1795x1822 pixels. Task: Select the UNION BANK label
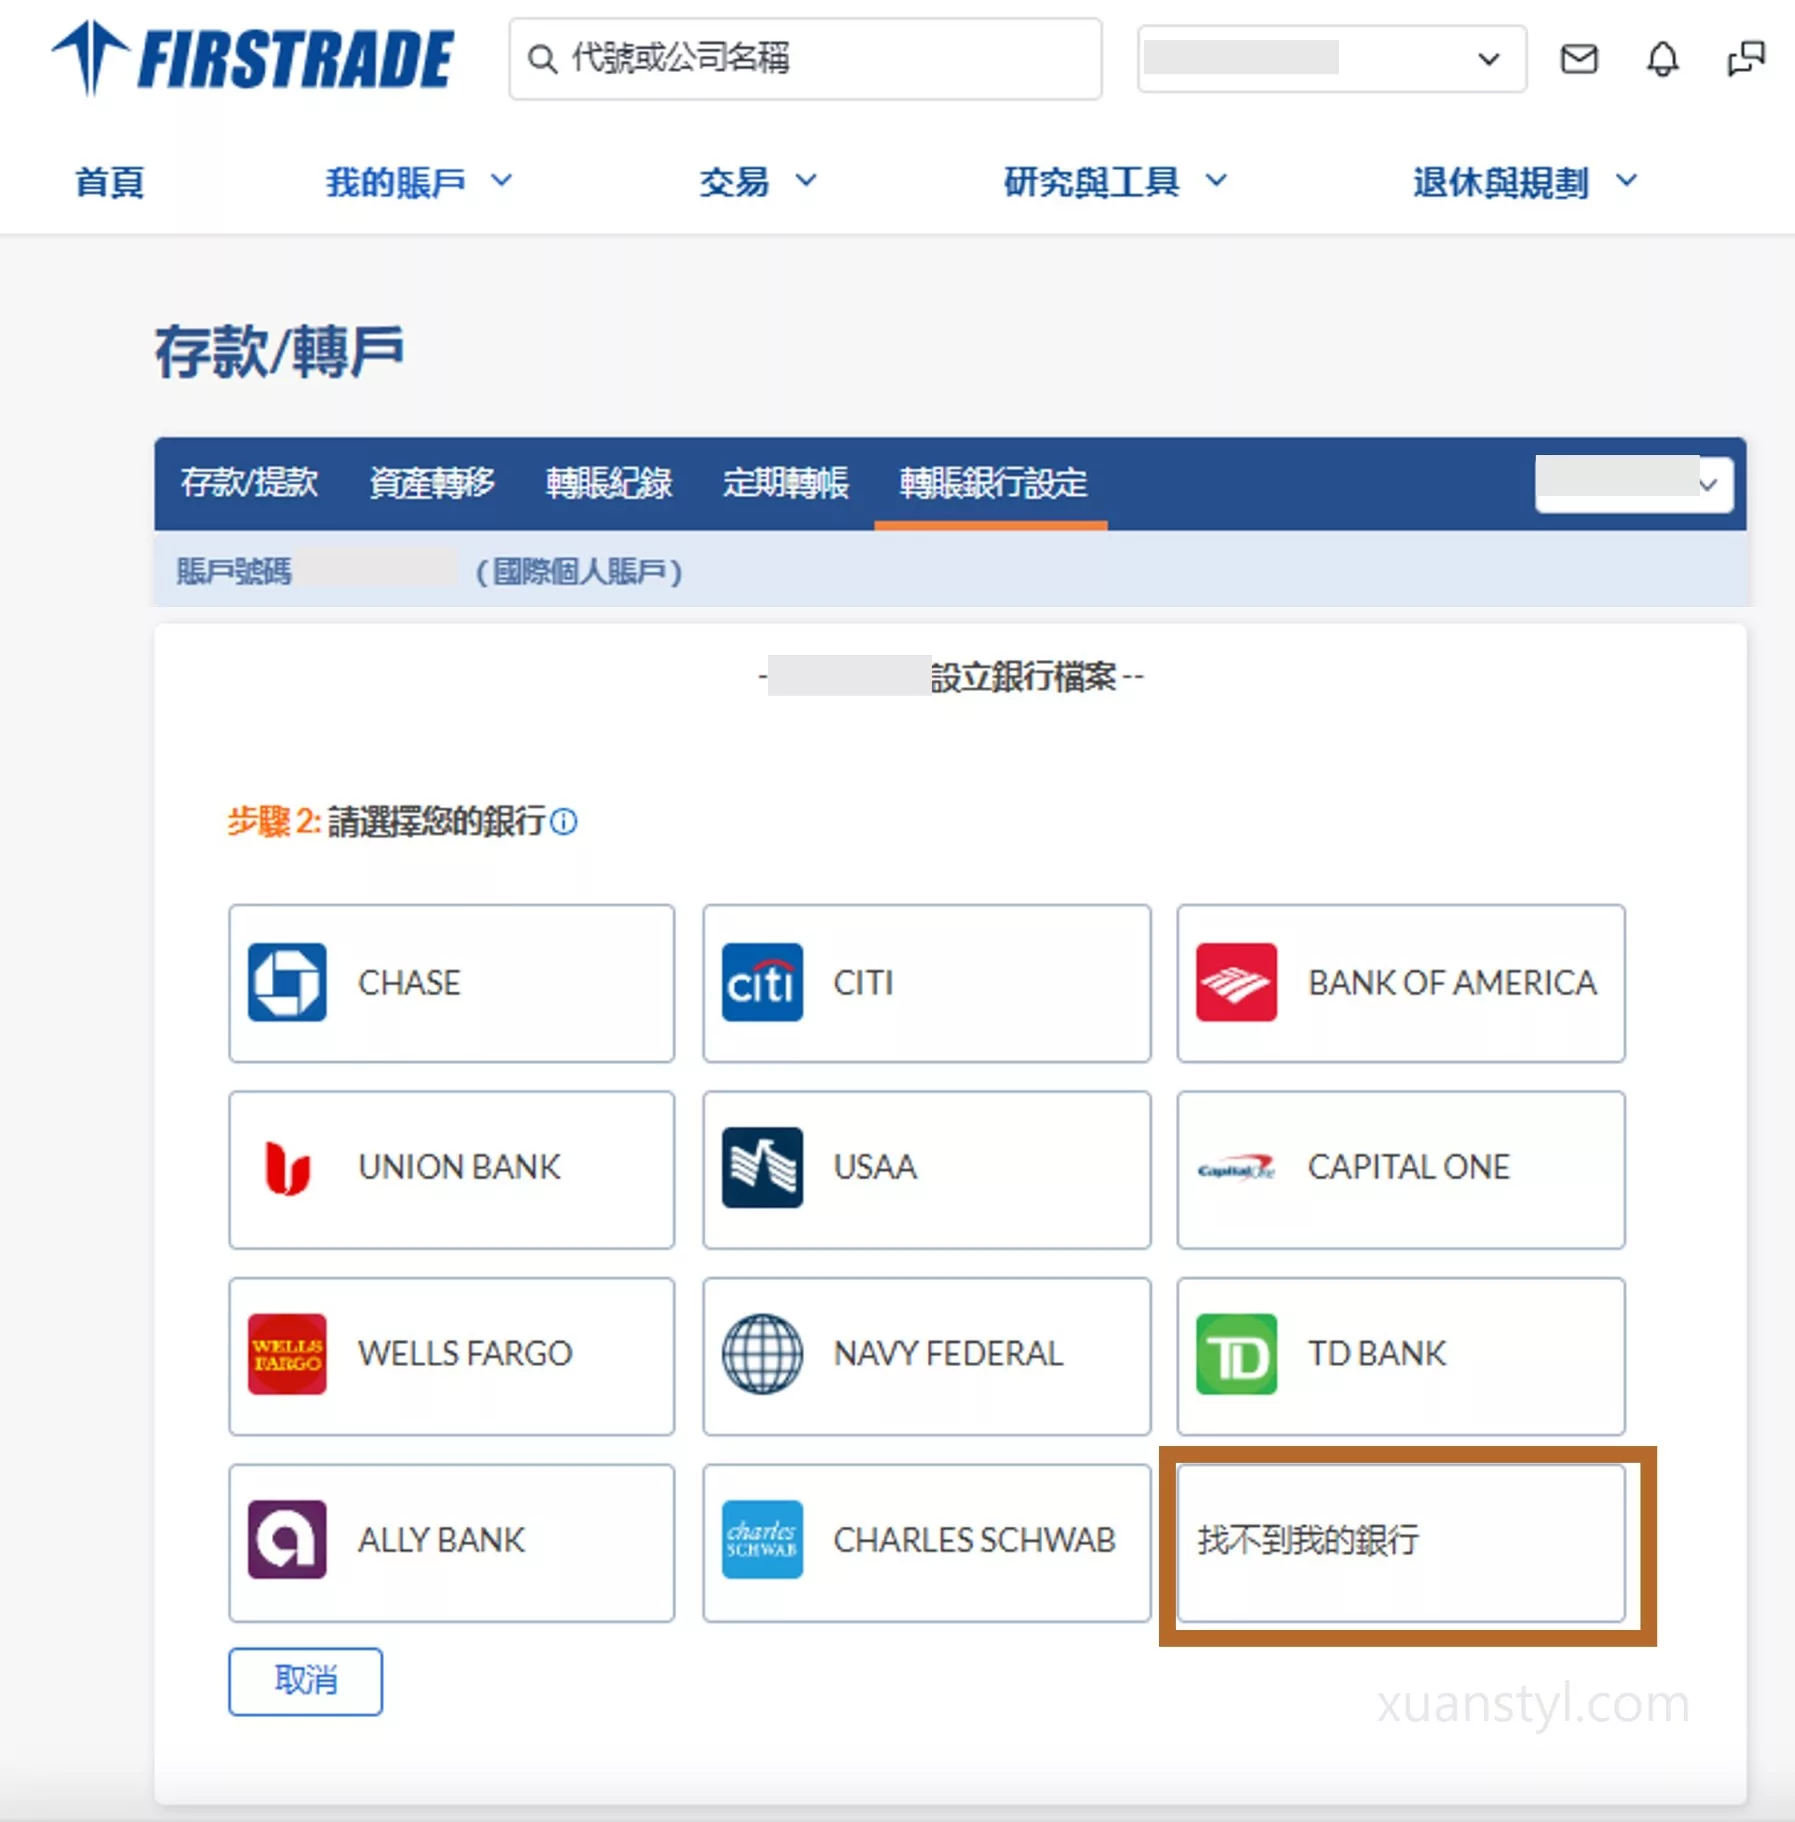coord(459,1167)
